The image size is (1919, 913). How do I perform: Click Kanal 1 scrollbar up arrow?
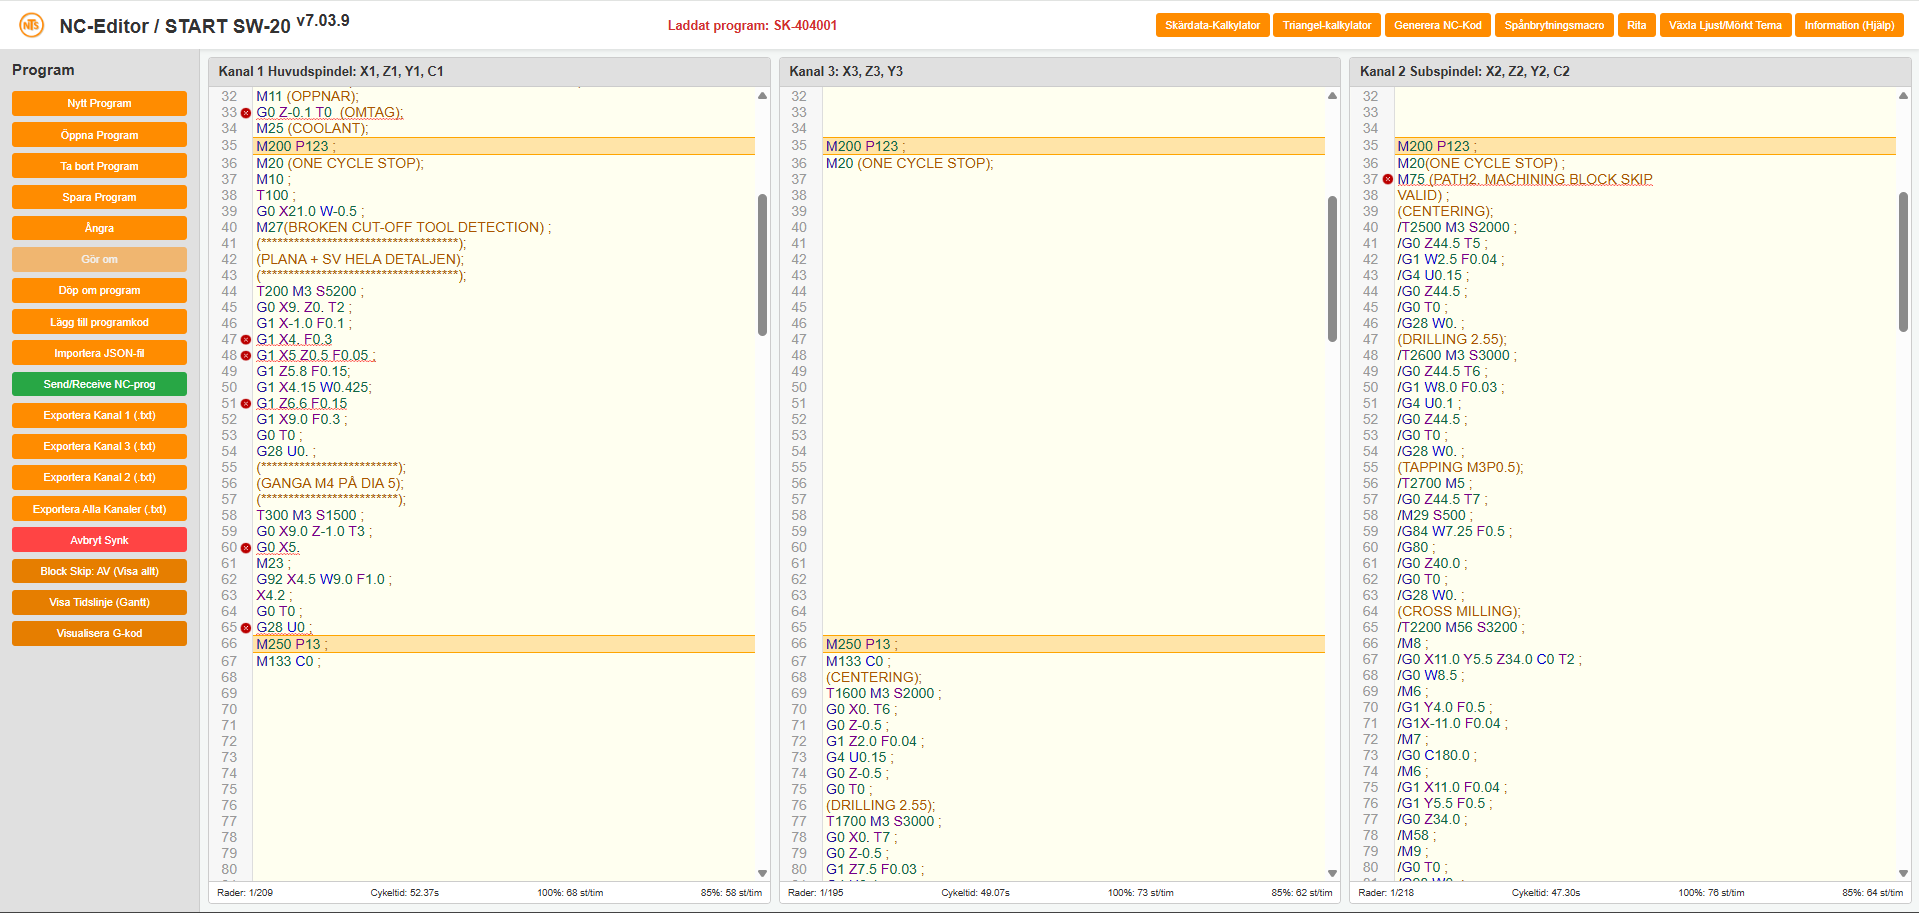point(762,96)
